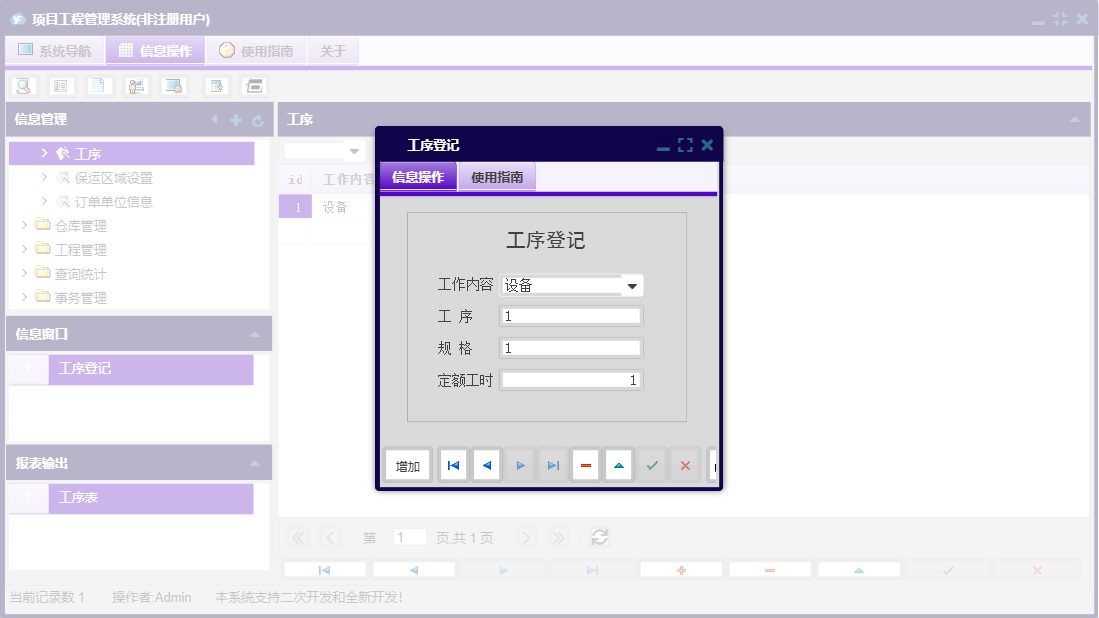Select the search preview icon in the main toolbar
The image size is (1099, 618).
tap(22, 85)
